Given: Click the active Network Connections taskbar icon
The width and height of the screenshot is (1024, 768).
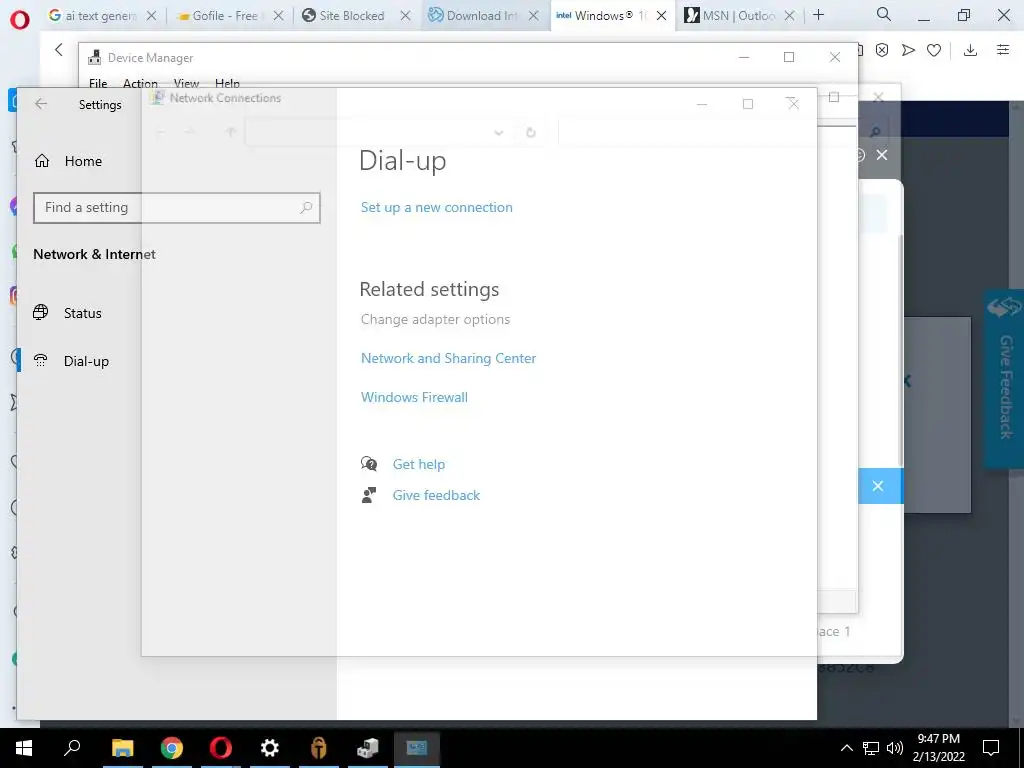Looking at the screenshot, I should coord(417,748).
